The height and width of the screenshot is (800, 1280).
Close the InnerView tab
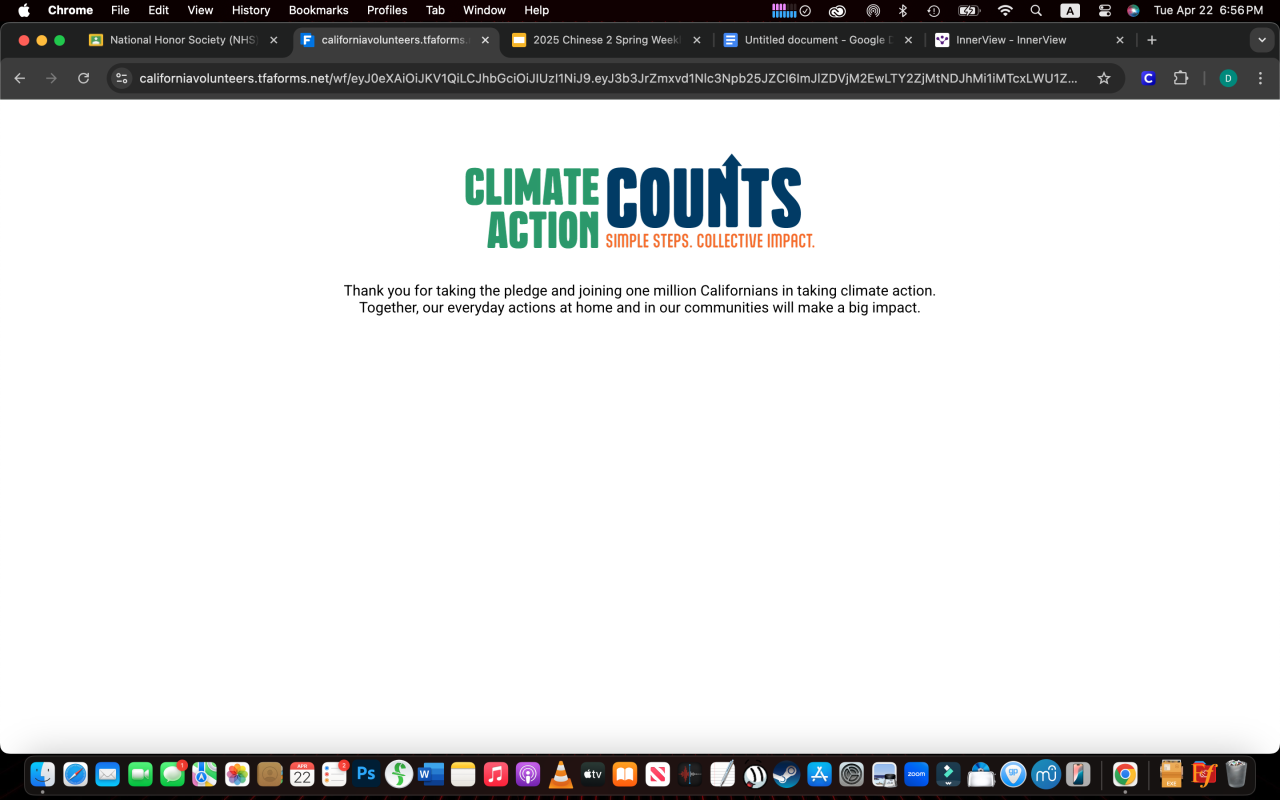coord(1120,40)
